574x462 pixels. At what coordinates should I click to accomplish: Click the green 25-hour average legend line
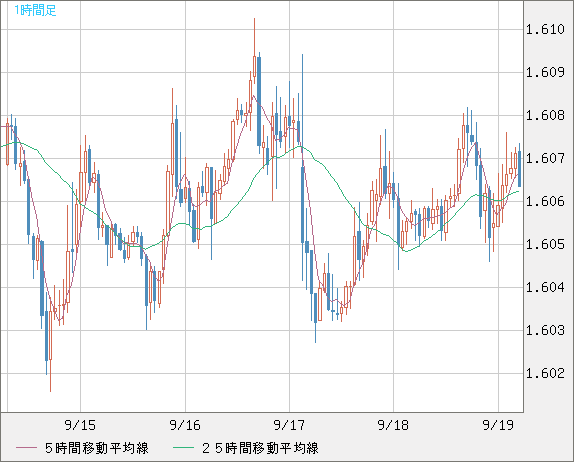[x=183, y=448]
